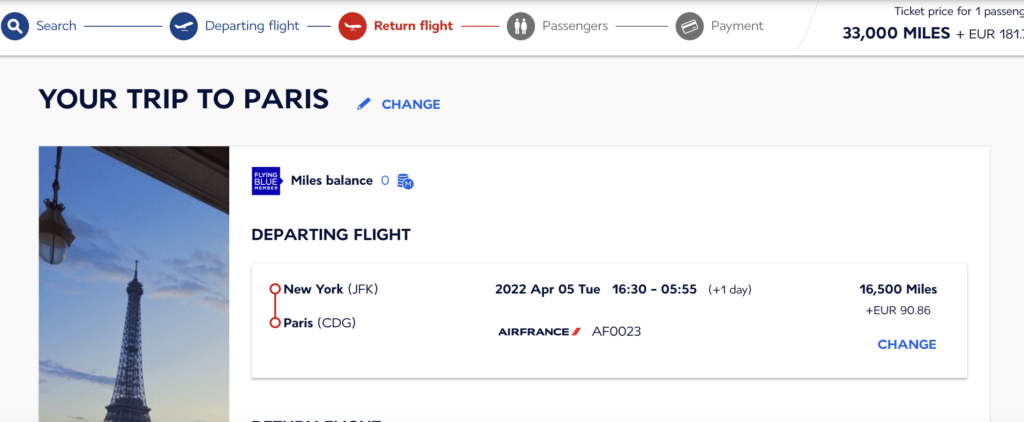This screenshot has width=1024, height=422.
Task: Click the pencil edit icon beside CHANGE
Action: point(364,104)
